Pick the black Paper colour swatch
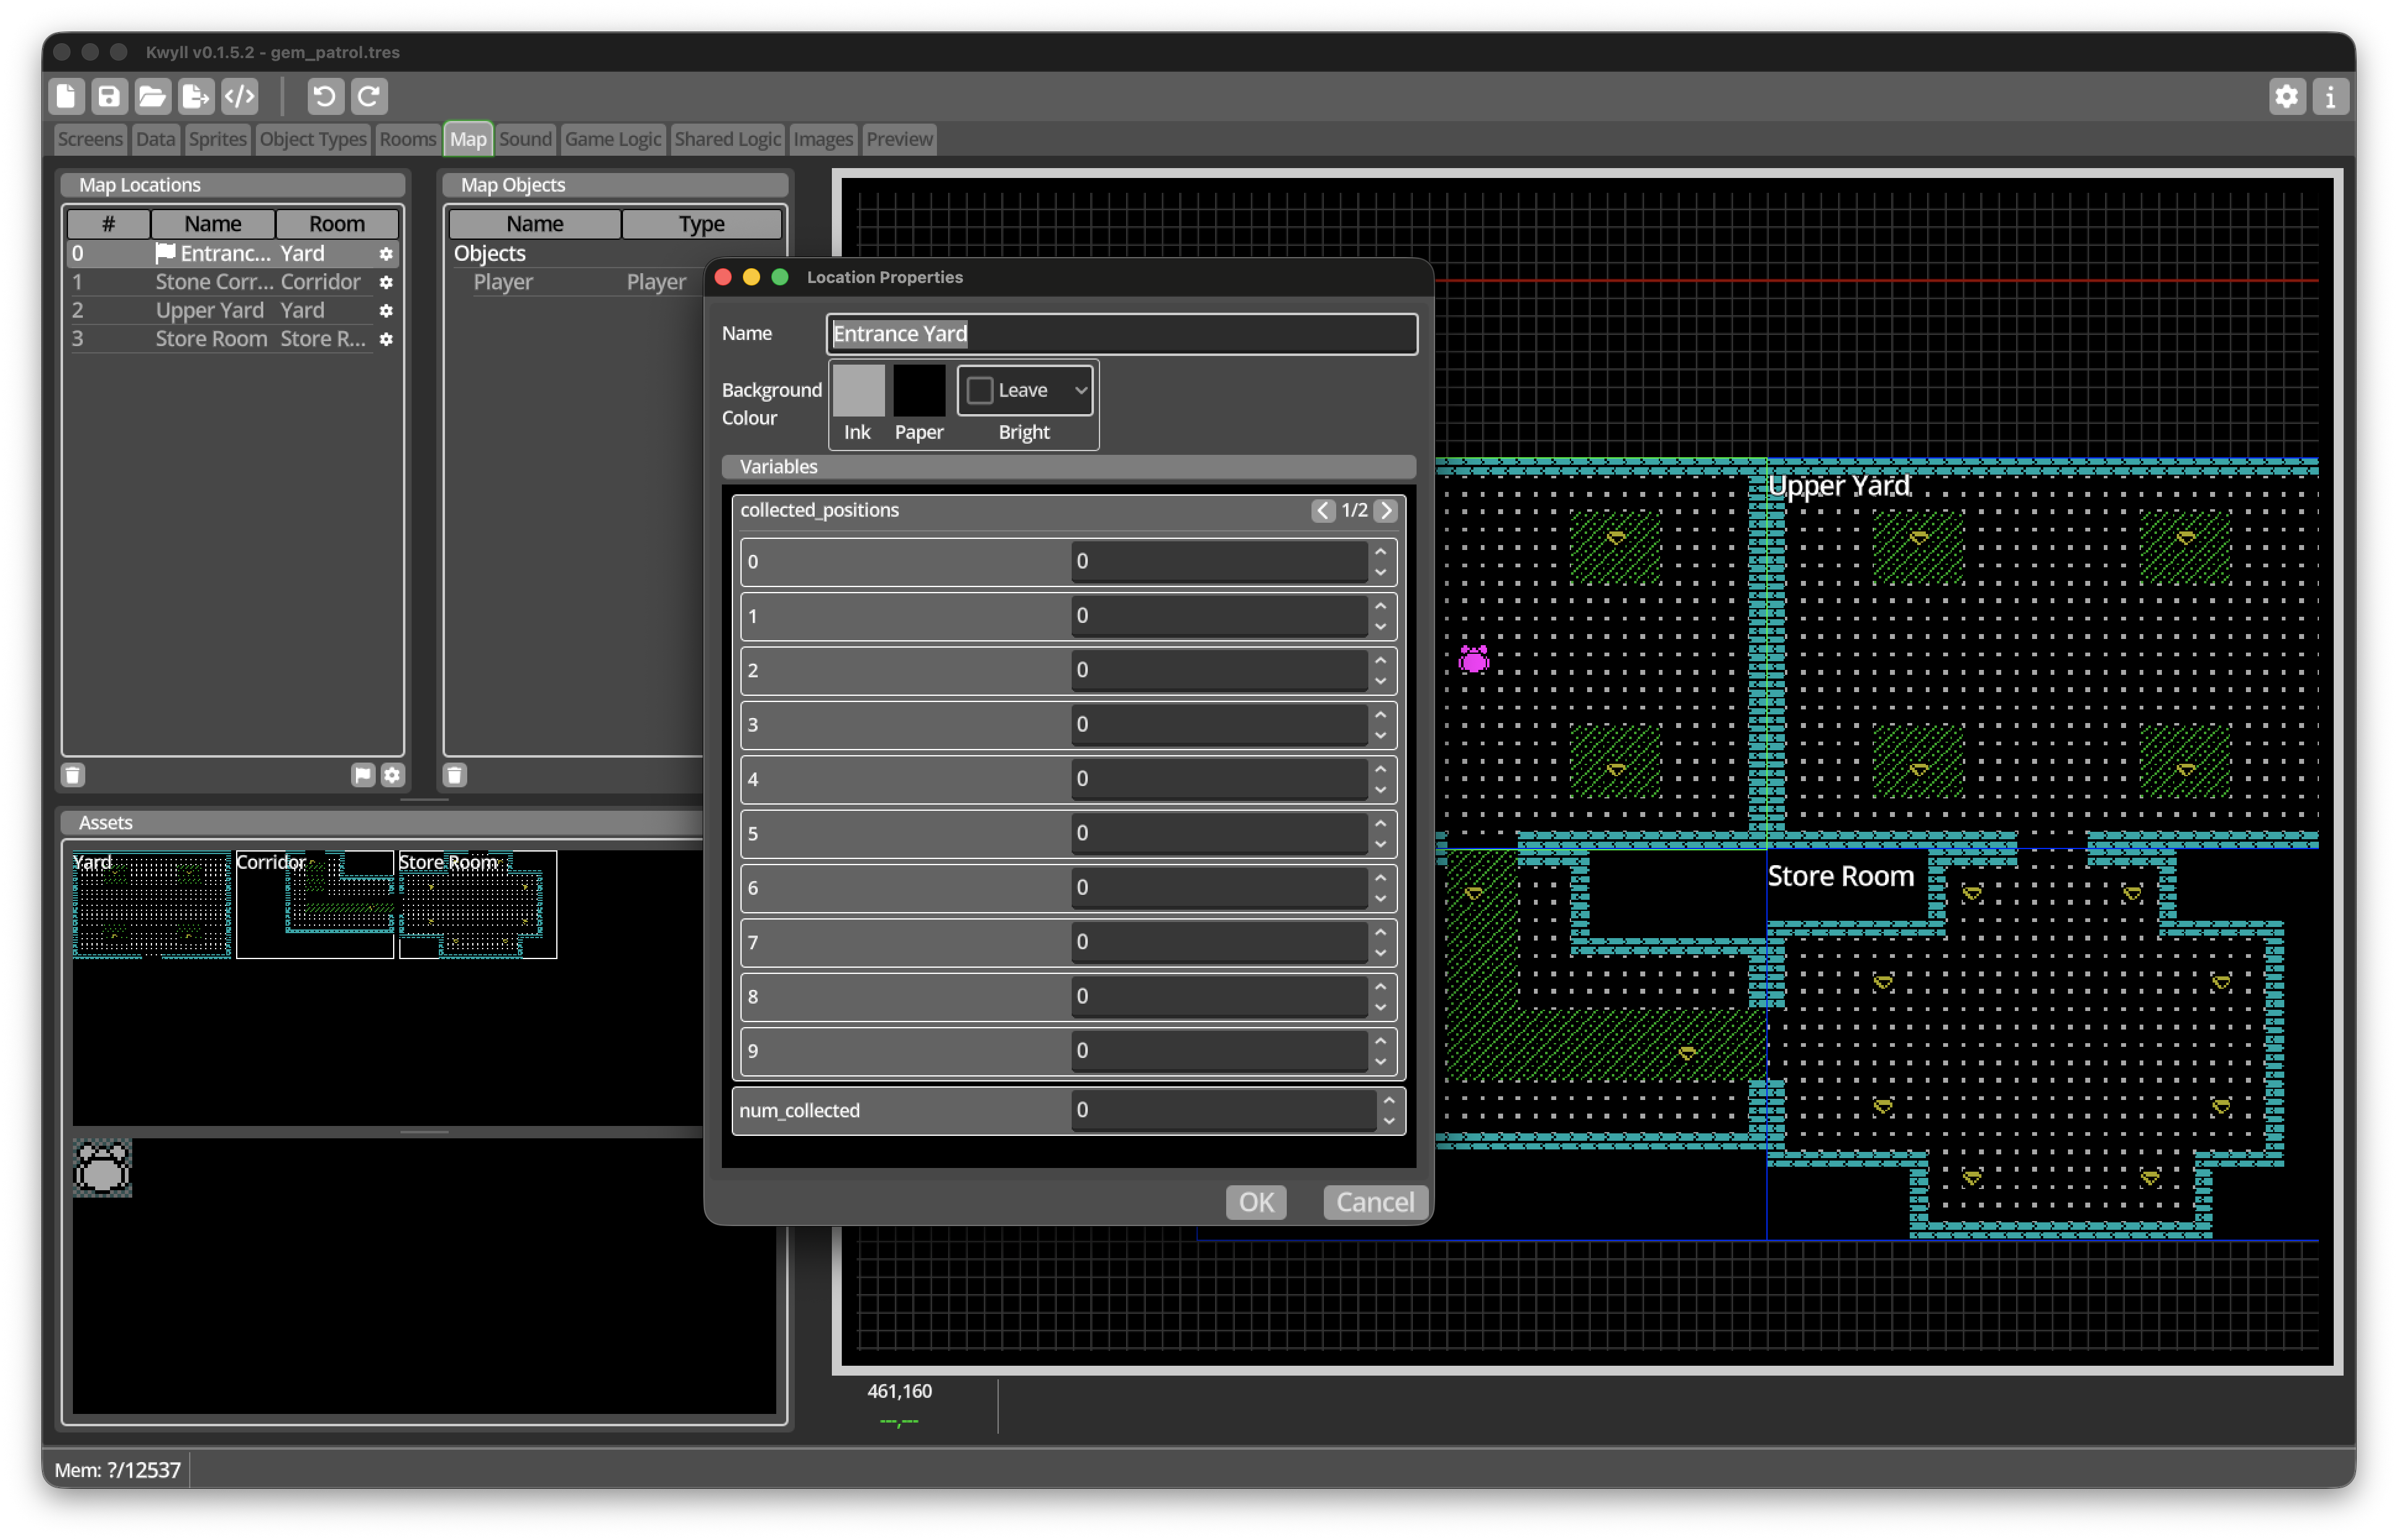The width and height of the screenshot is (2398, 1540). pos(919,390)
